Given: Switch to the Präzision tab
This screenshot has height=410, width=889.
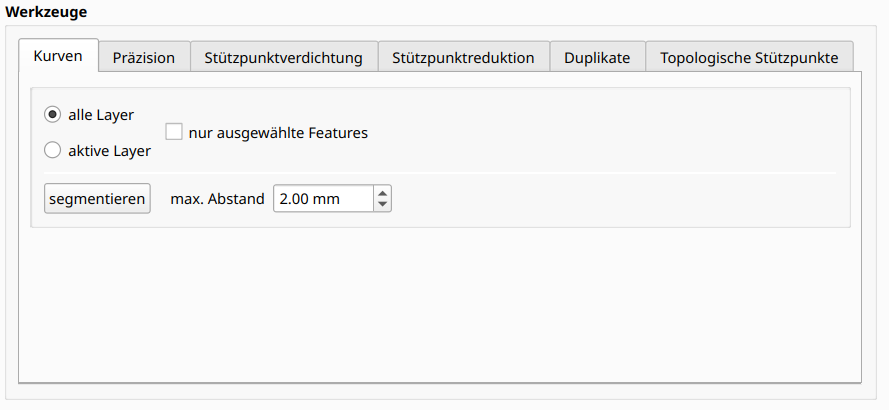Looking at the screenshot, I should (x=143, y=58).
